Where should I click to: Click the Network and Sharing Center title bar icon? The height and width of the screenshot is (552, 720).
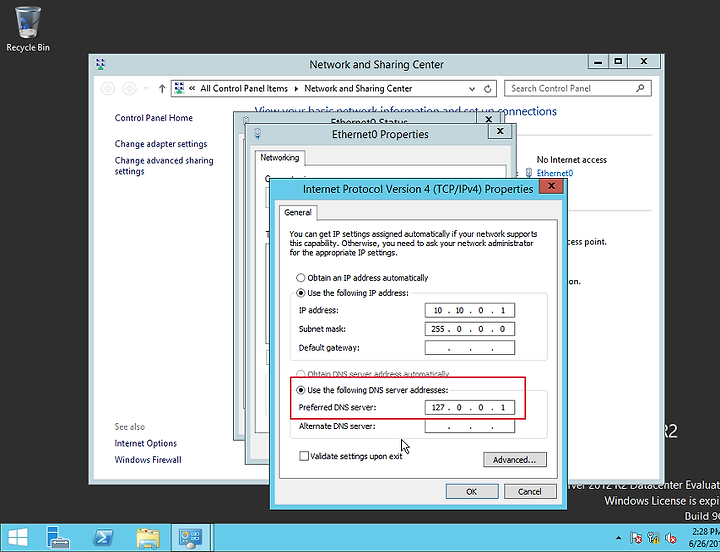coord(101,64)
